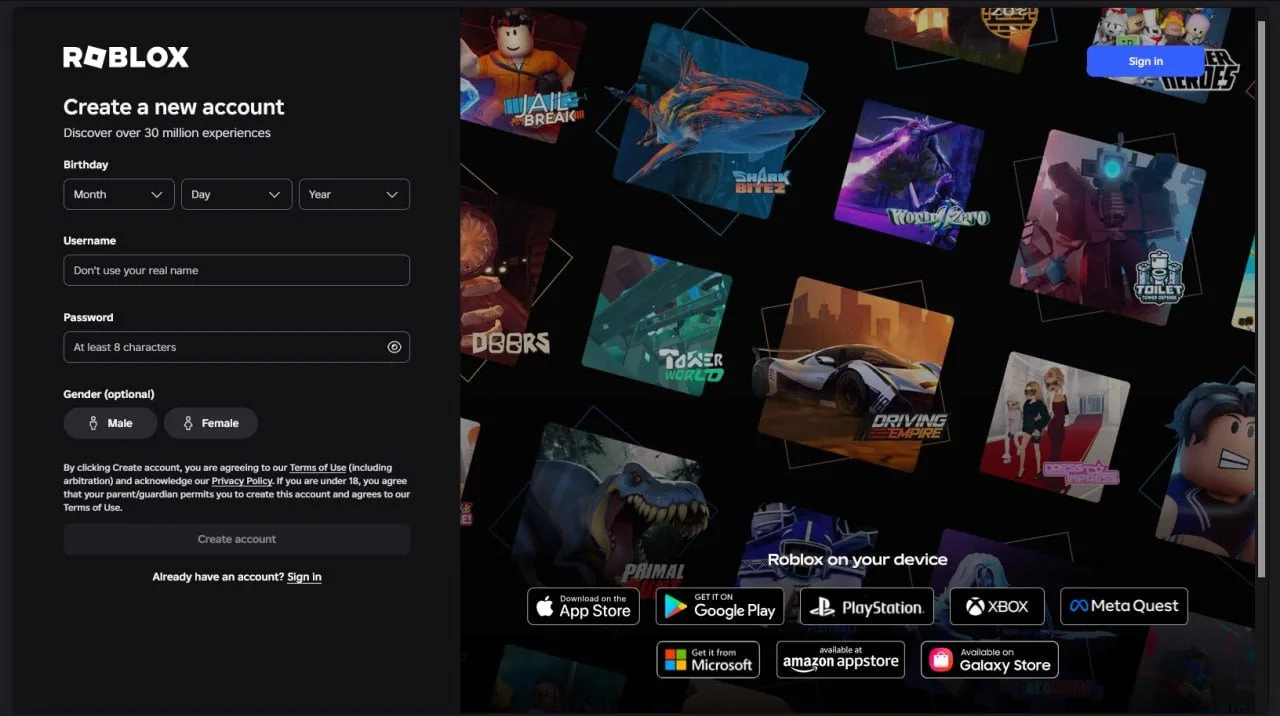Click the Roblox logo
Image resolution: width=1280 pixels, height=716 pixels.
tap(126, 58)
